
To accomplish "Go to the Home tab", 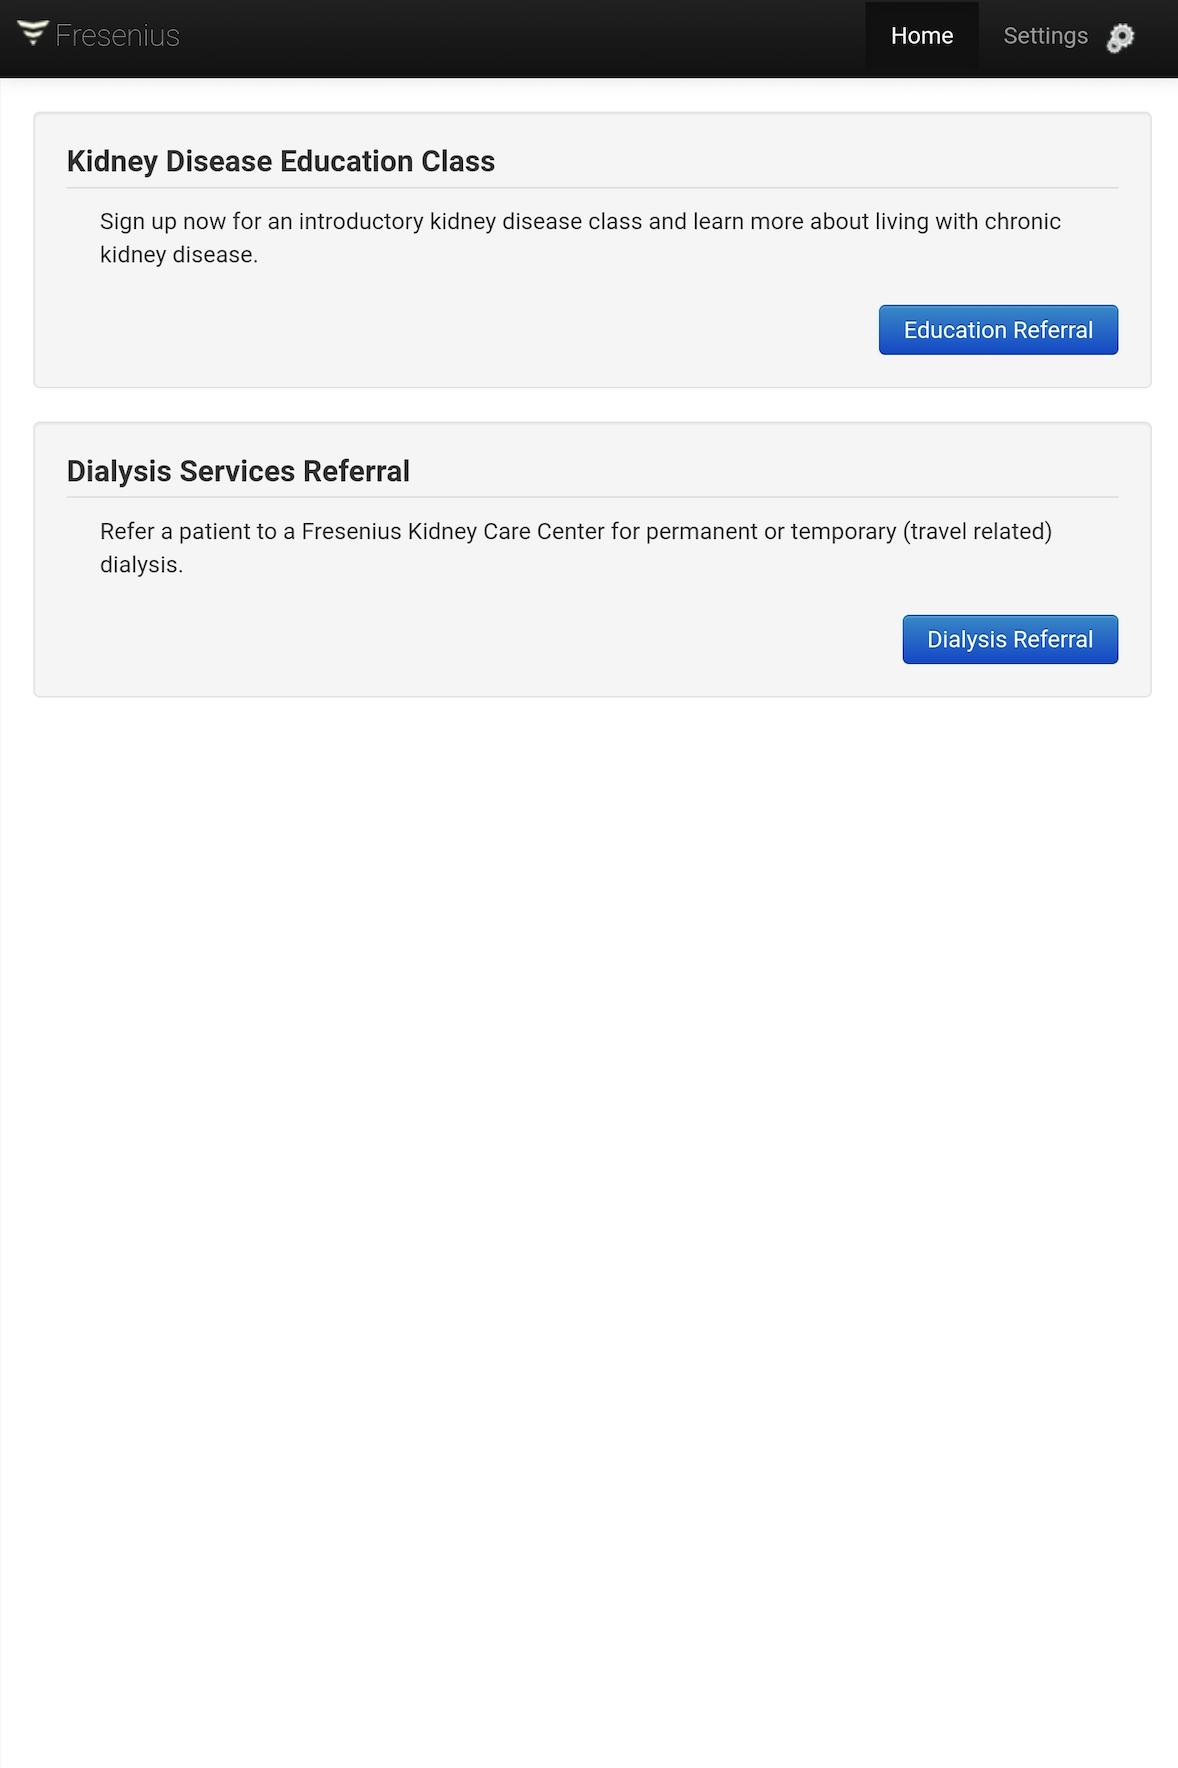I will [922, 36].
